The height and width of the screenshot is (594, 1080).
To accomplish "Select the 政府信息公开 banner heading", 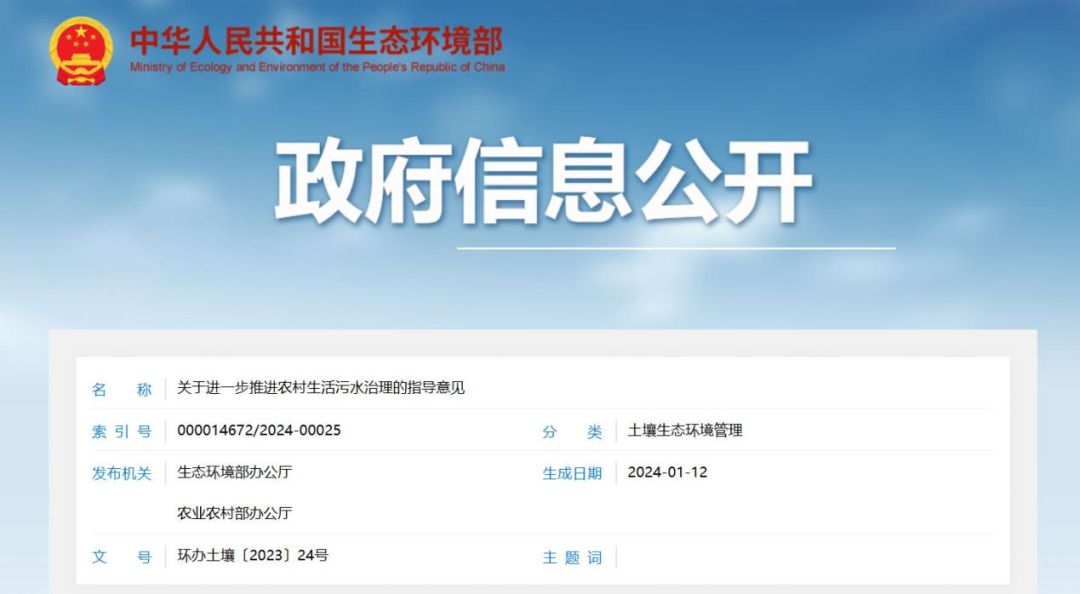I will point(543,182).
